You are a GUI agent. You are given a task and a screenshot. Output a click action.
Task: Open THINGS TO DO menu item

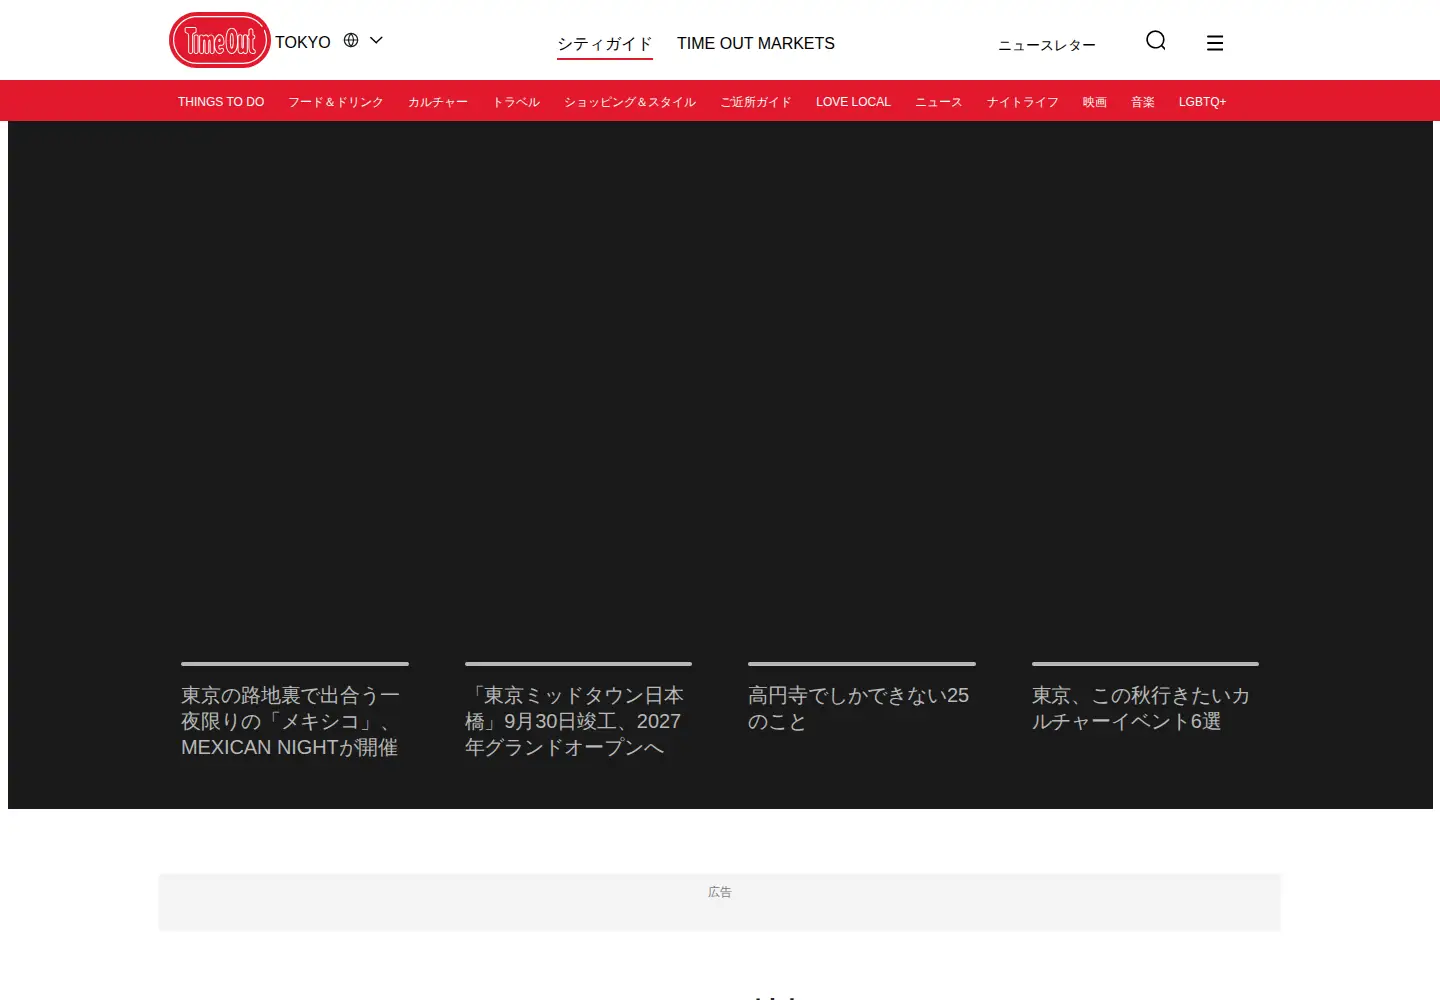[x=221, y=102]
